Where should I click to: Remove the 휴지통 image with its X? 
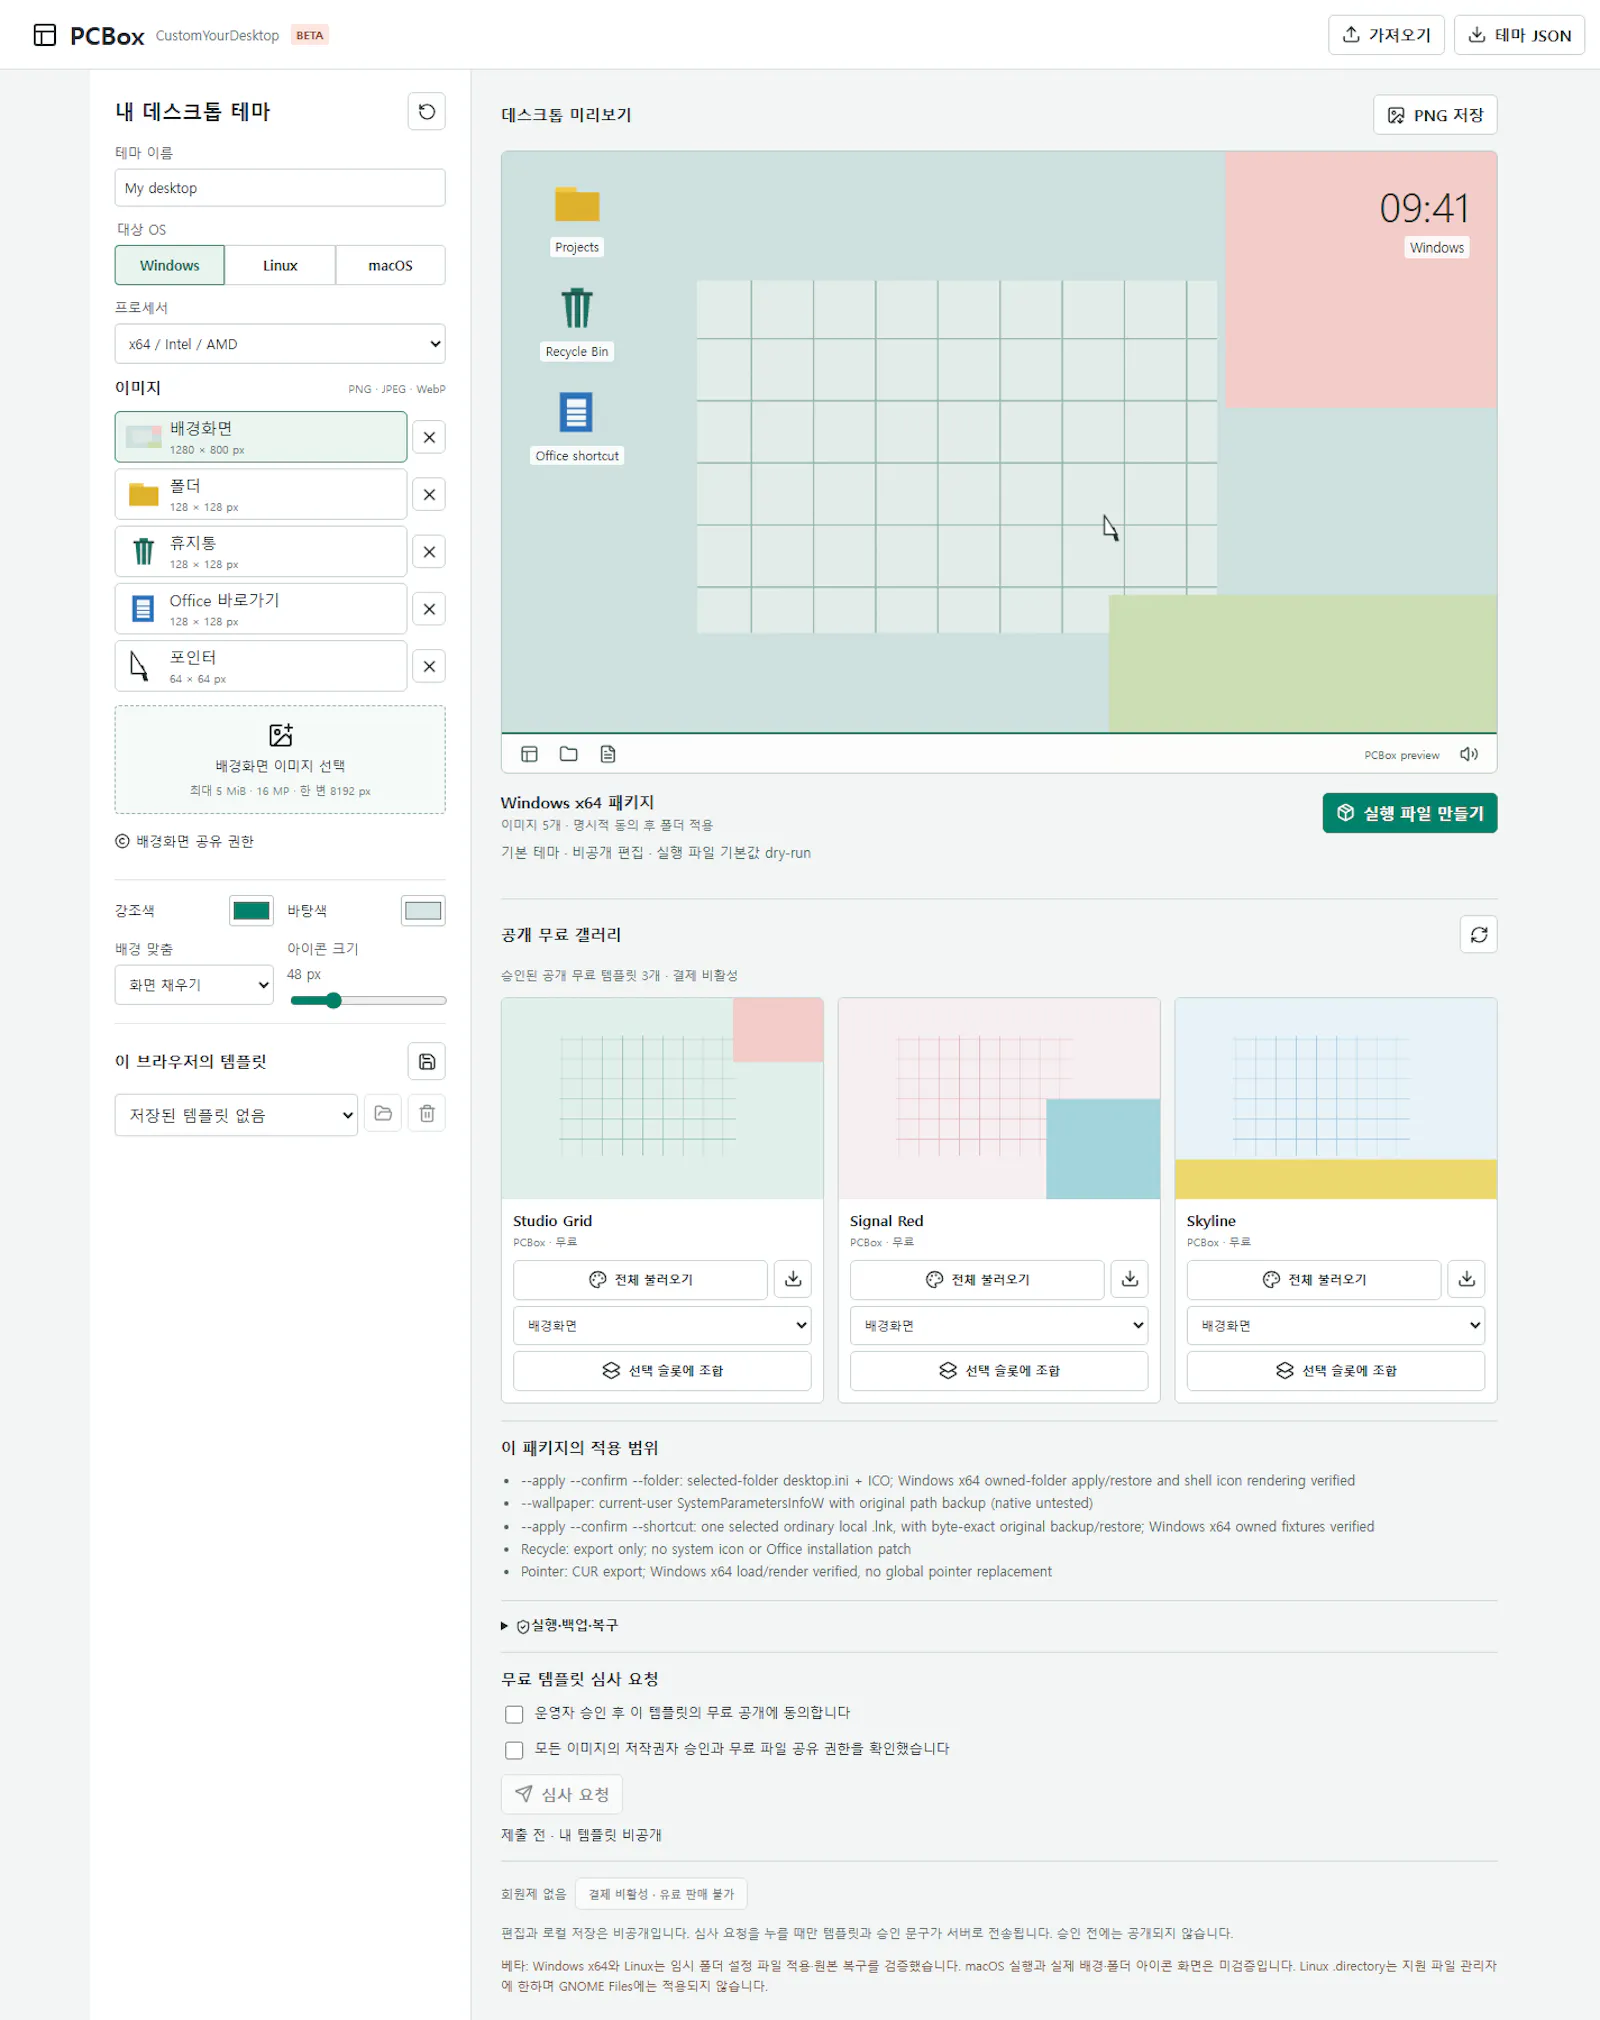click(x=429, y=552)
